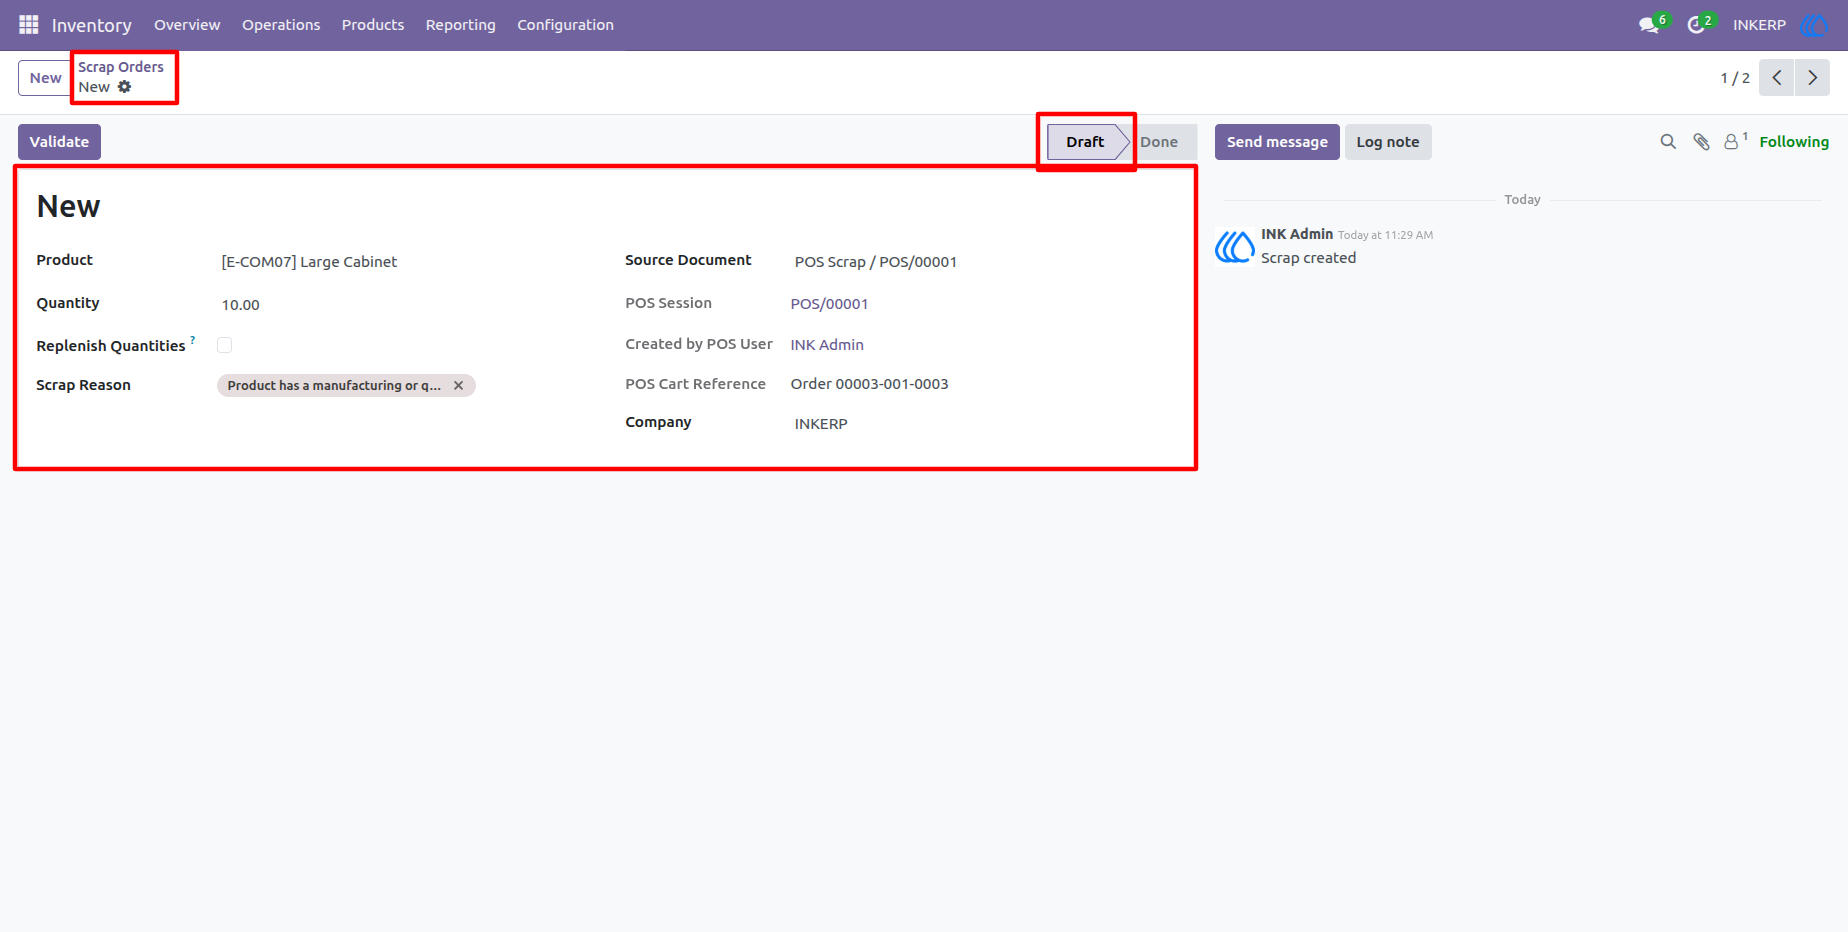Click the New record button
1848x932 pixels.
(45, 78)
